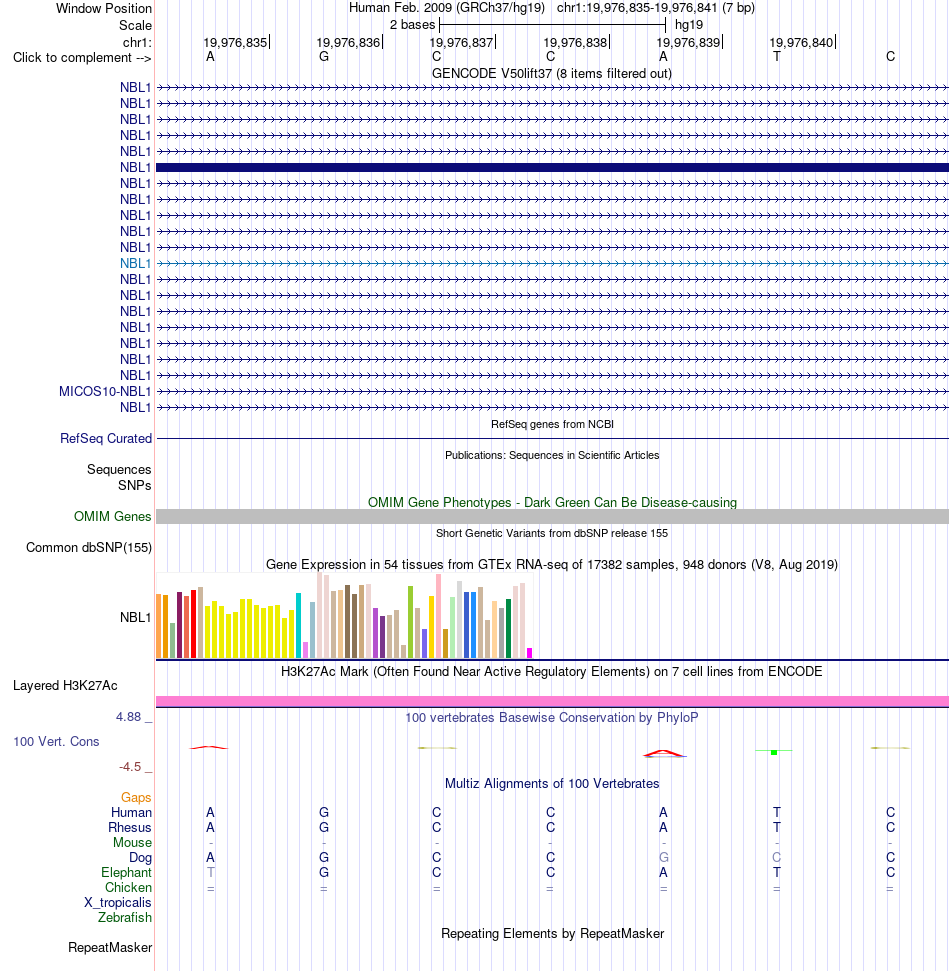
Task: Click the Common dbSNP(155) label
Action: (89, 547)
